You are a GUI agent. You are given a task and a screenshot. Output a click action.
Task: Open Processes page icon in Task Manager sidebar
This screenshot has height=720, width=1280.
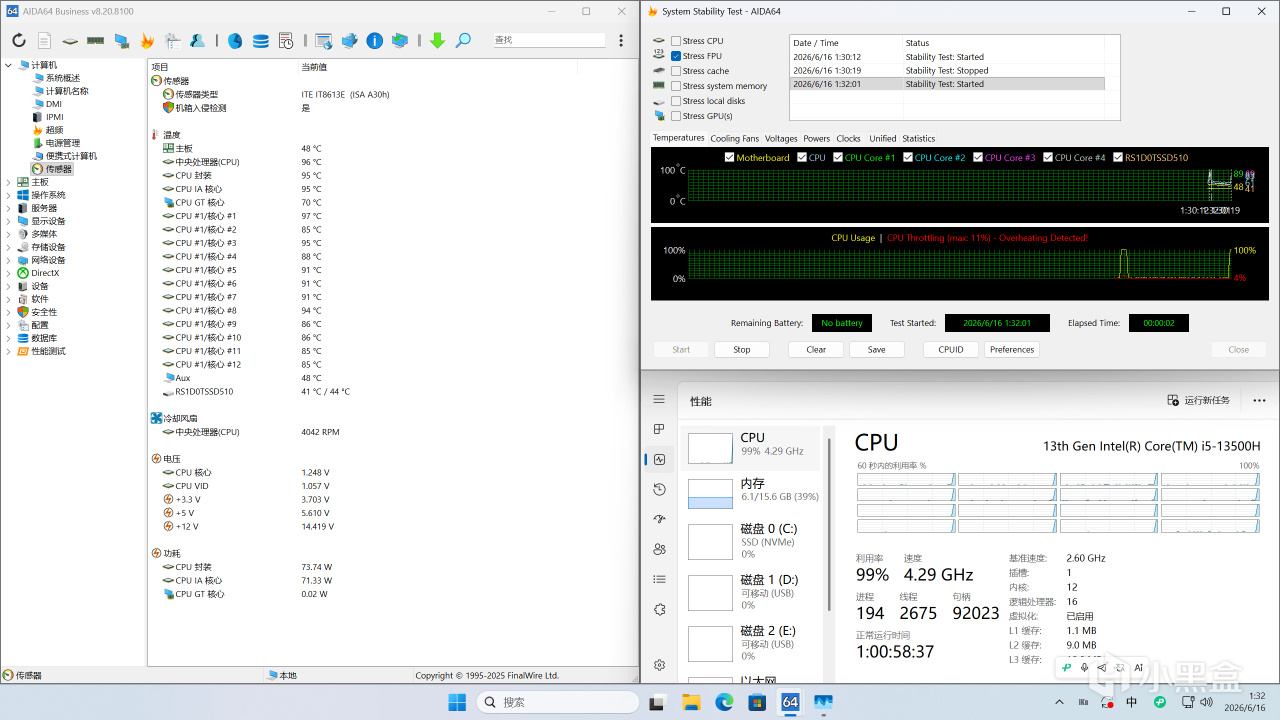659,429
